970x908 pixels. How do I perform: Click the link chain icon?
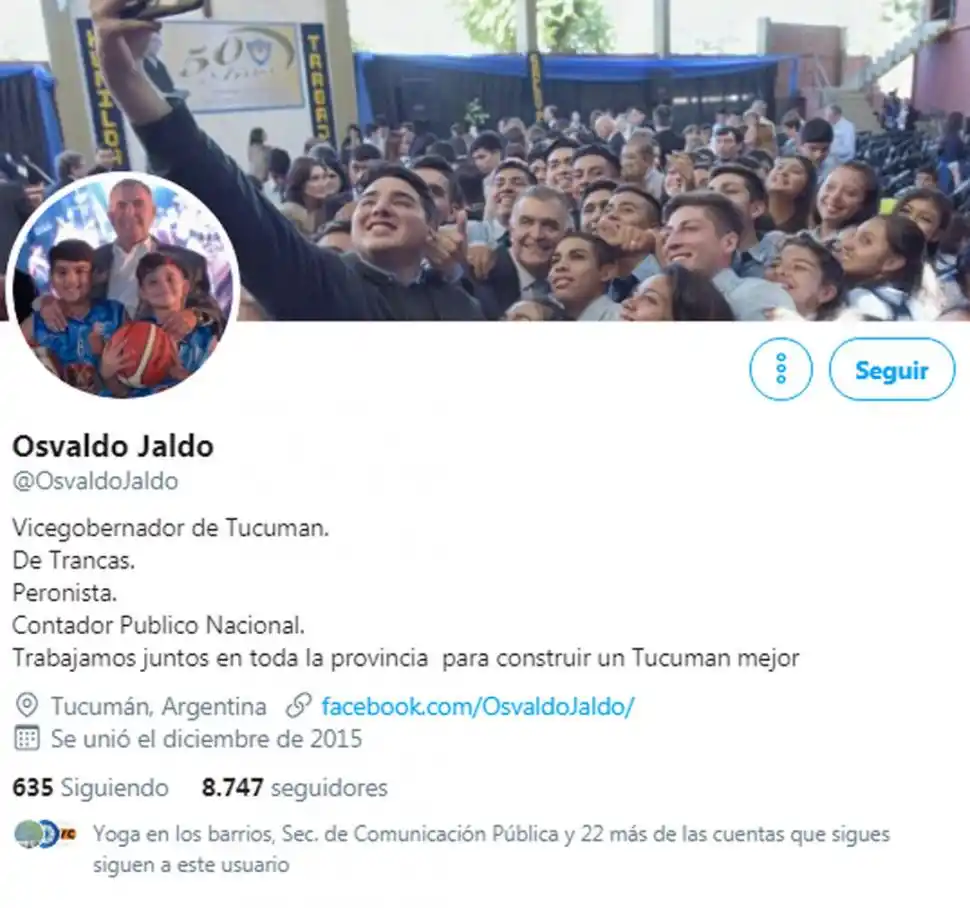tap(298, 706)
